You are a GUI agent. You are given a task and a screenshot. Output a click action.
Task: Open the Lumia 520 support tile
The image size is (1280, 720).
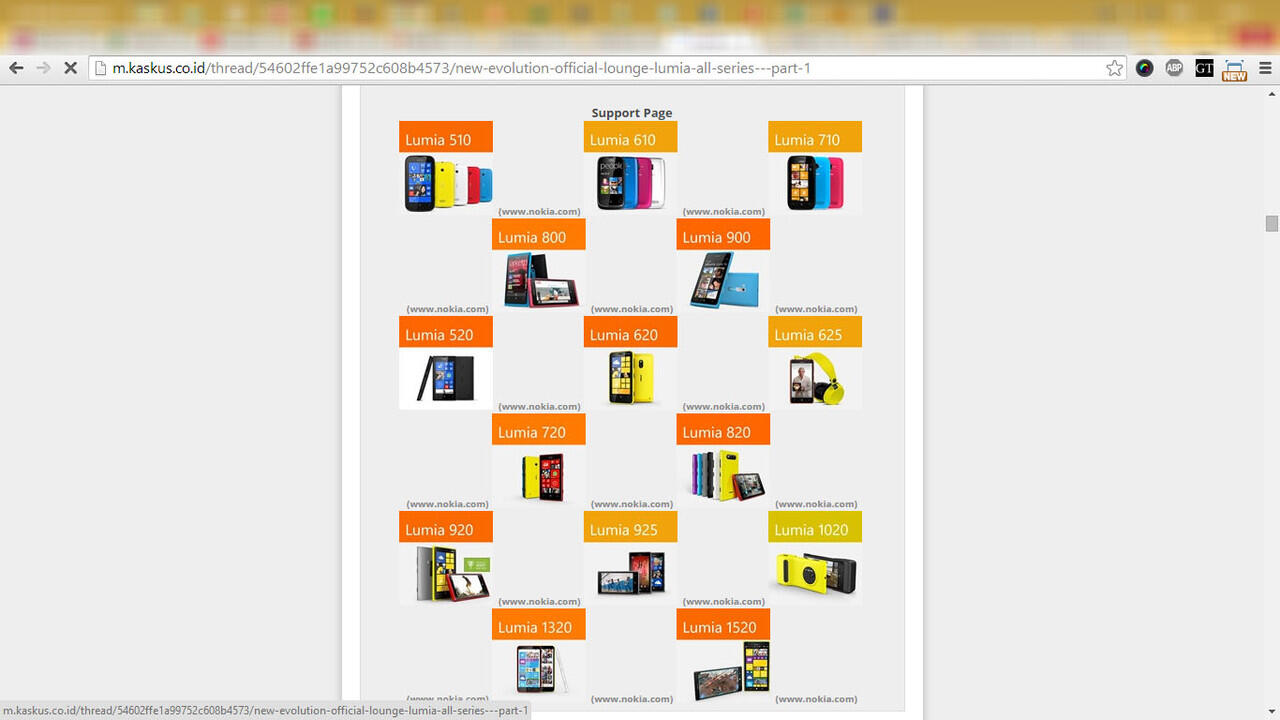coord(445,362)
